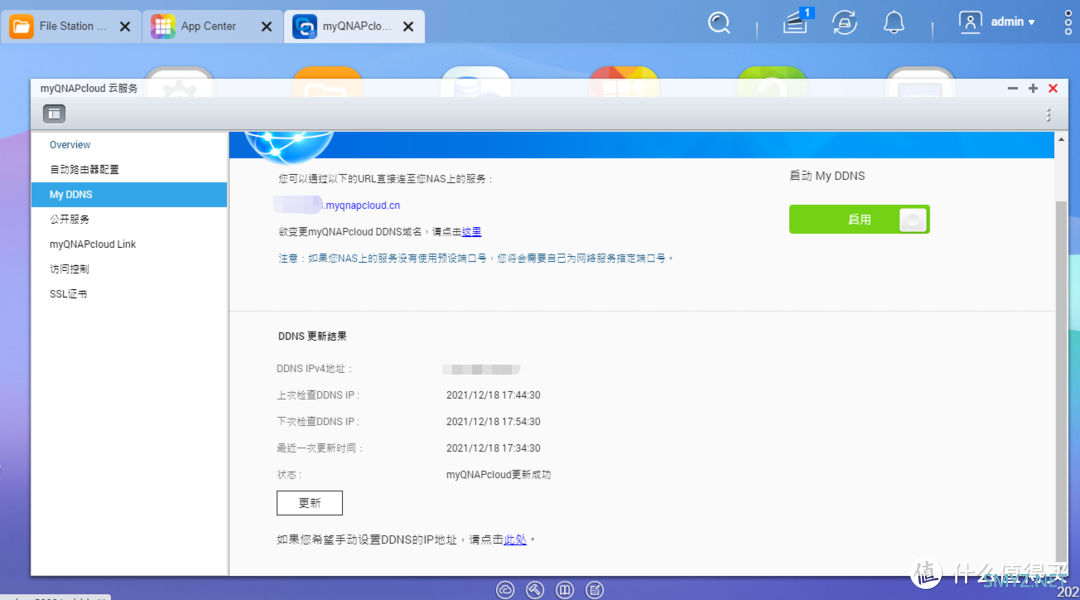
Task: Open the external devices icon
Action: (x=844, y=23)
